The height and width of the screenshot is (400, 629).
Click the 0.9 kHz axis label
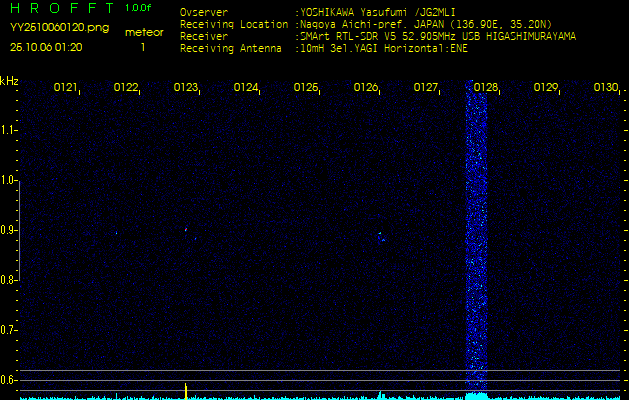click(x=8, y=230)
